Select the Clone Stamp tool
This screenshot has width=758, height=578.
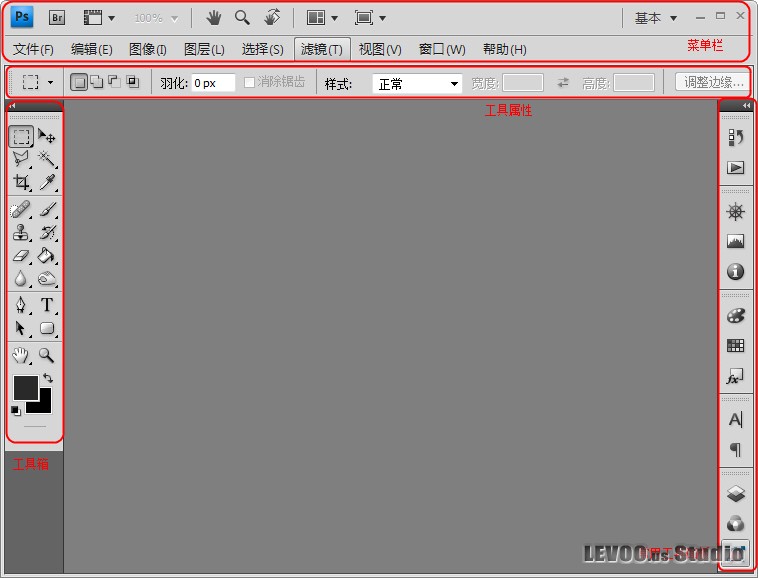point(21,232)
